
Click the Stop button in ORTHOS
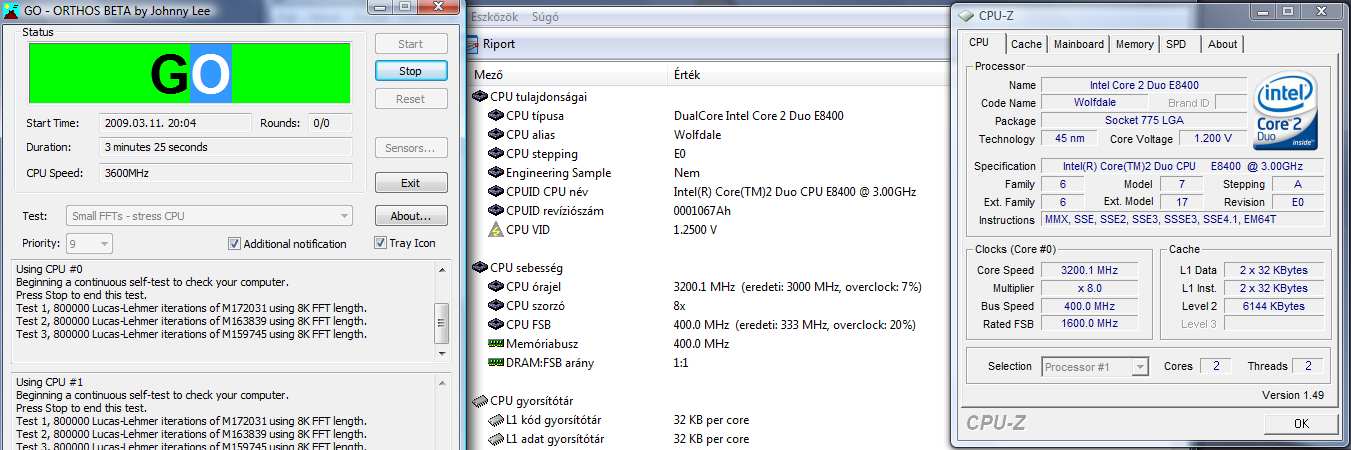(x=411, y=71)
